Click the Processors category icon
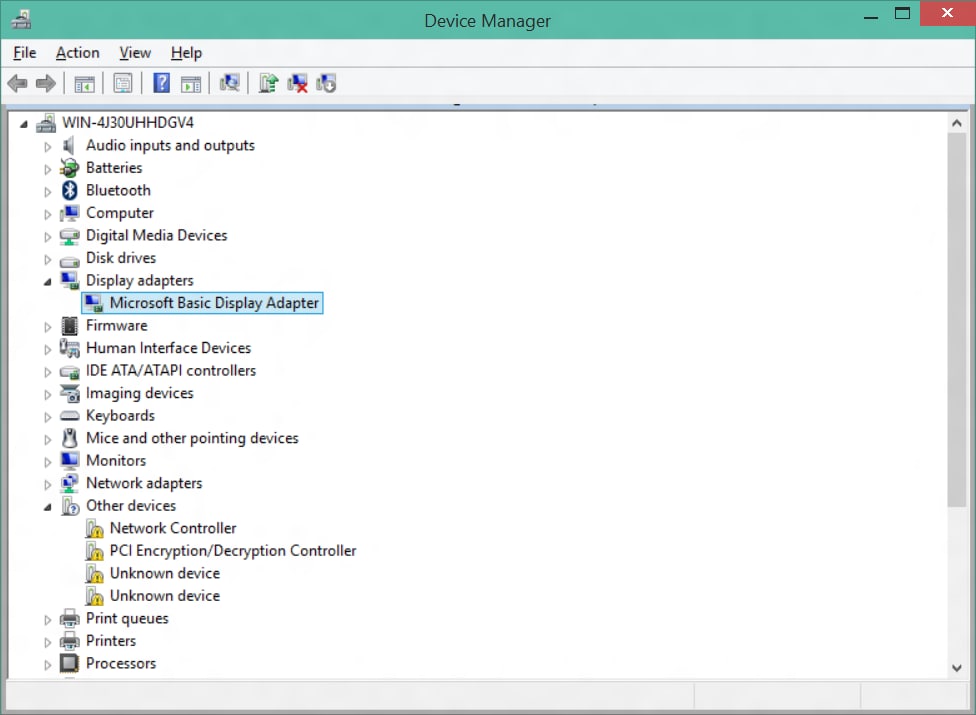 (70, 663)
